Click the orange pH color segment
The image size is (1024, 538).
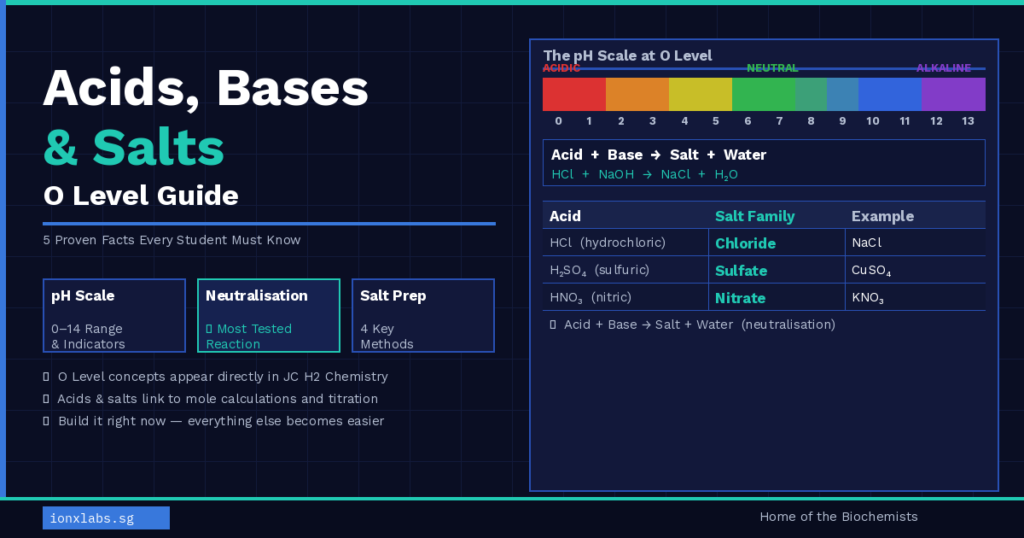tap(637, 94)
